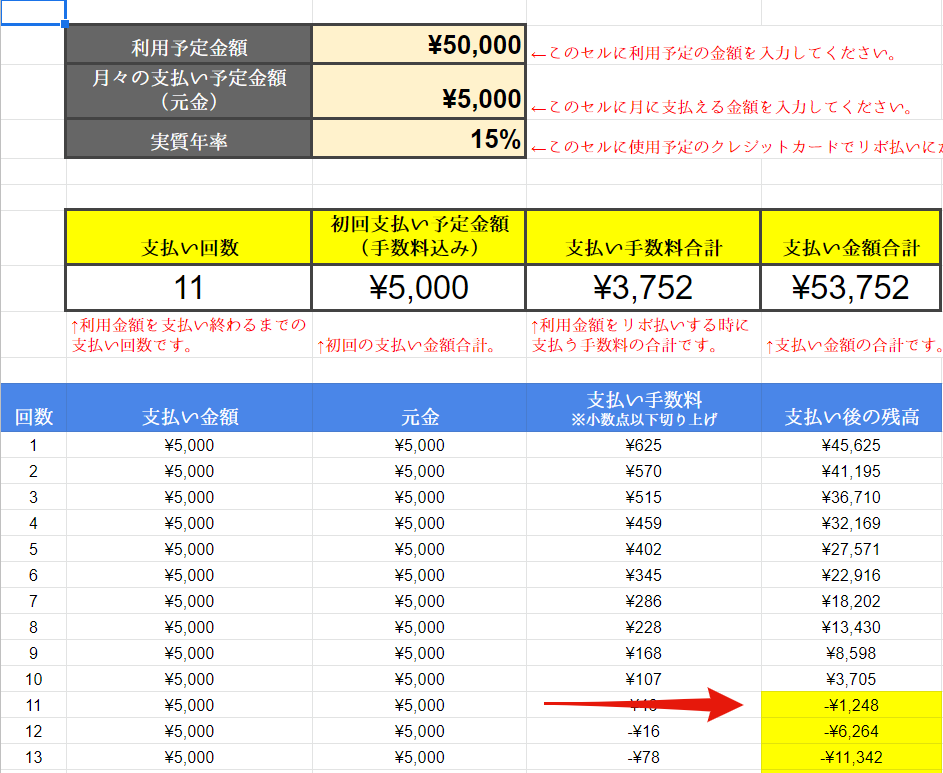The height and width of the screenshot is (773, 943).
Task: Click the balance cell ¥22,916
Action: point(851,575)
